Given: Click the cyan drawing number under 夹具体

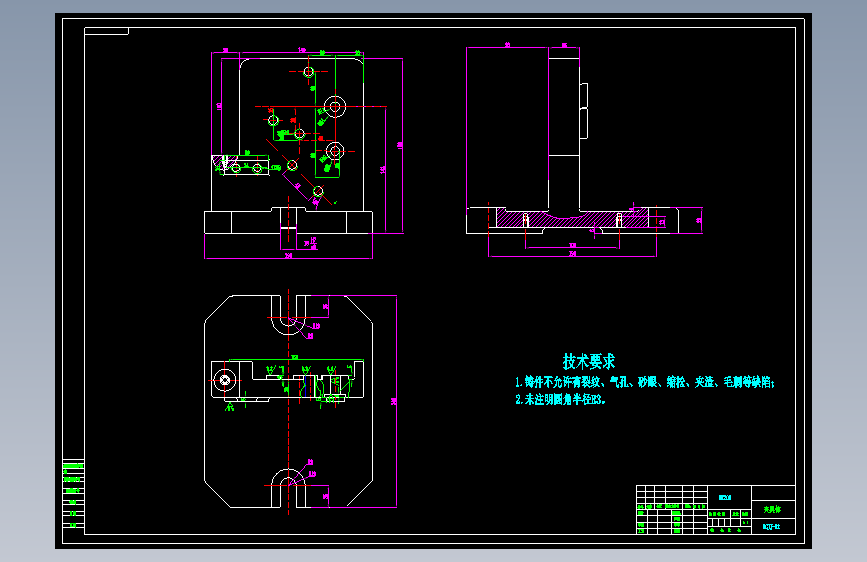Looking at the screenshot, I should 771,527.
